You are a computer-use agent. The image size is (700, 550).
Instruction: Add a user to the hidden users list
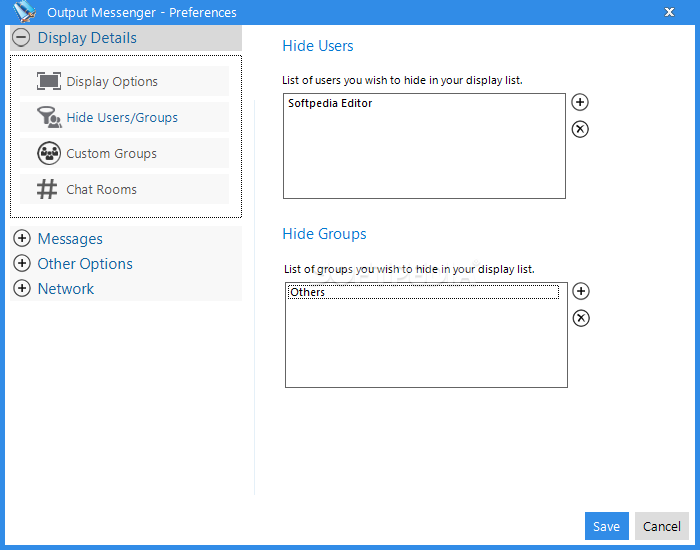[x=580, y=102]
